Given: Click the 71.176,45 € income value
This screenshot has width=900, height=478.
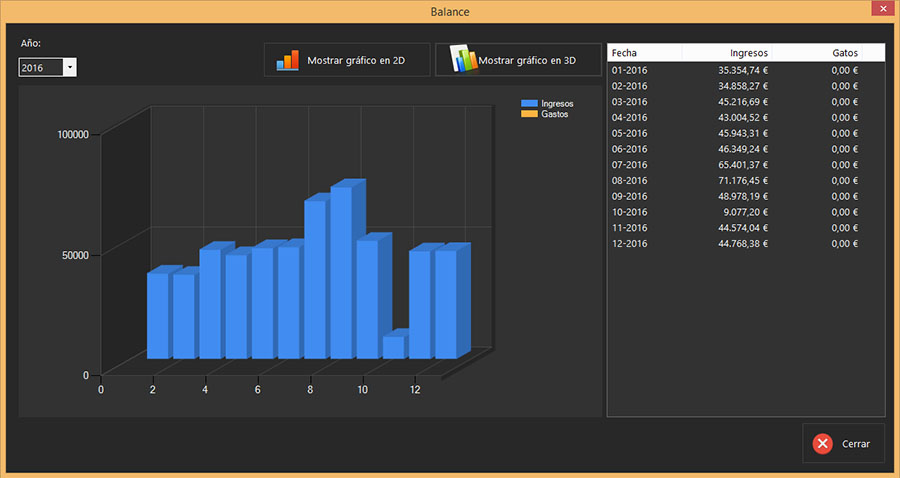Looking at the screenshot, I should coord(743,181).
